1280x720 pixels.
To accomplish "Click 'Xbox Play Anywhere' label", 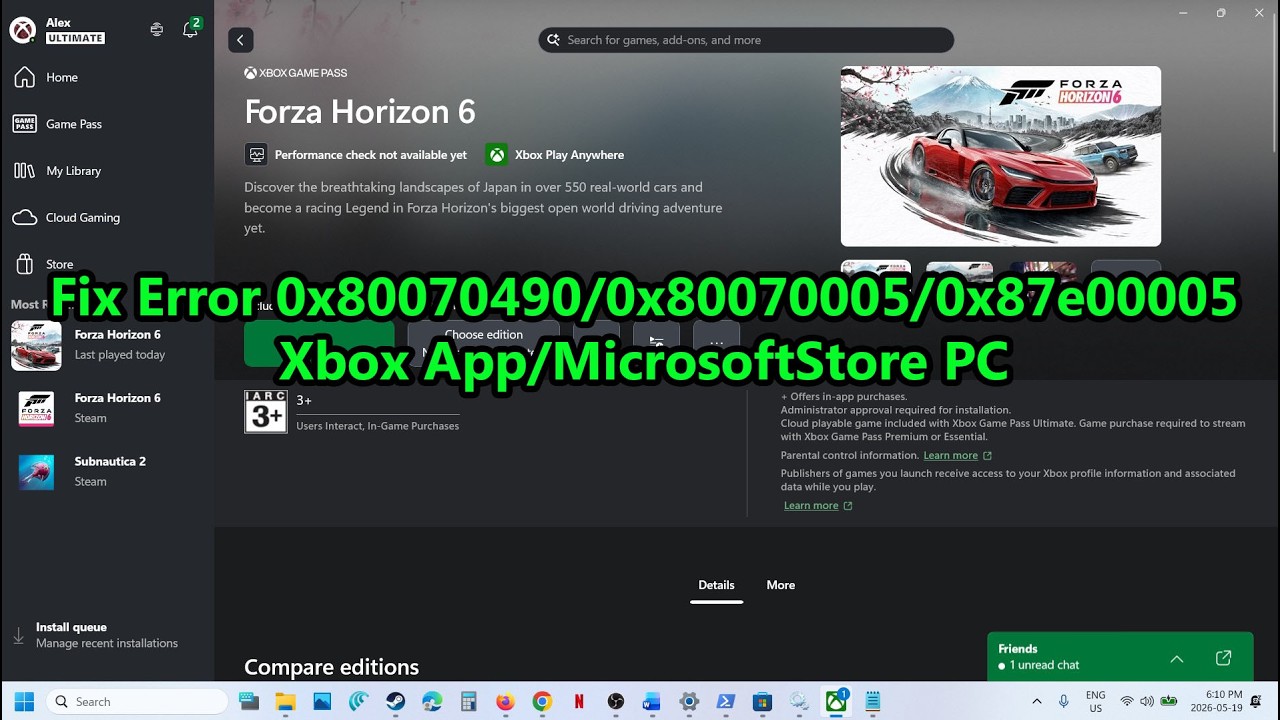I will tap(569, 155).
